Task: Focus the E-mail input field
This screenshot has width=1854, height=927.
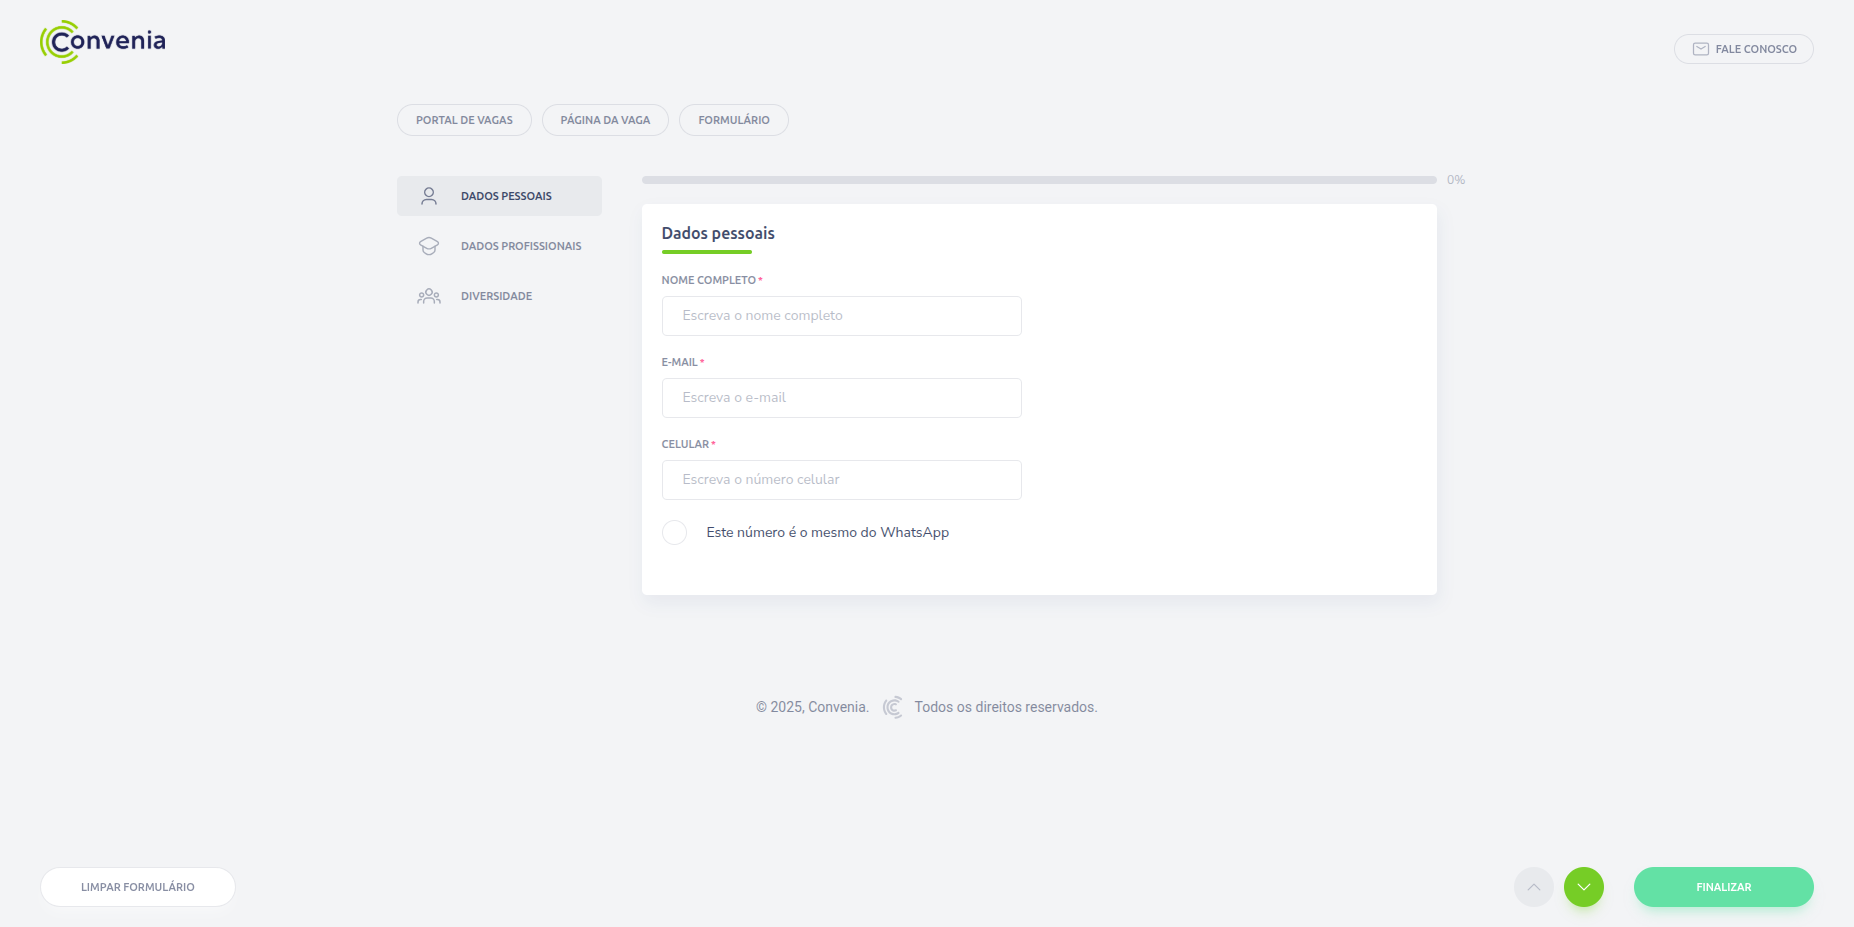Action: pyautogui.click(x=841, y=398)
